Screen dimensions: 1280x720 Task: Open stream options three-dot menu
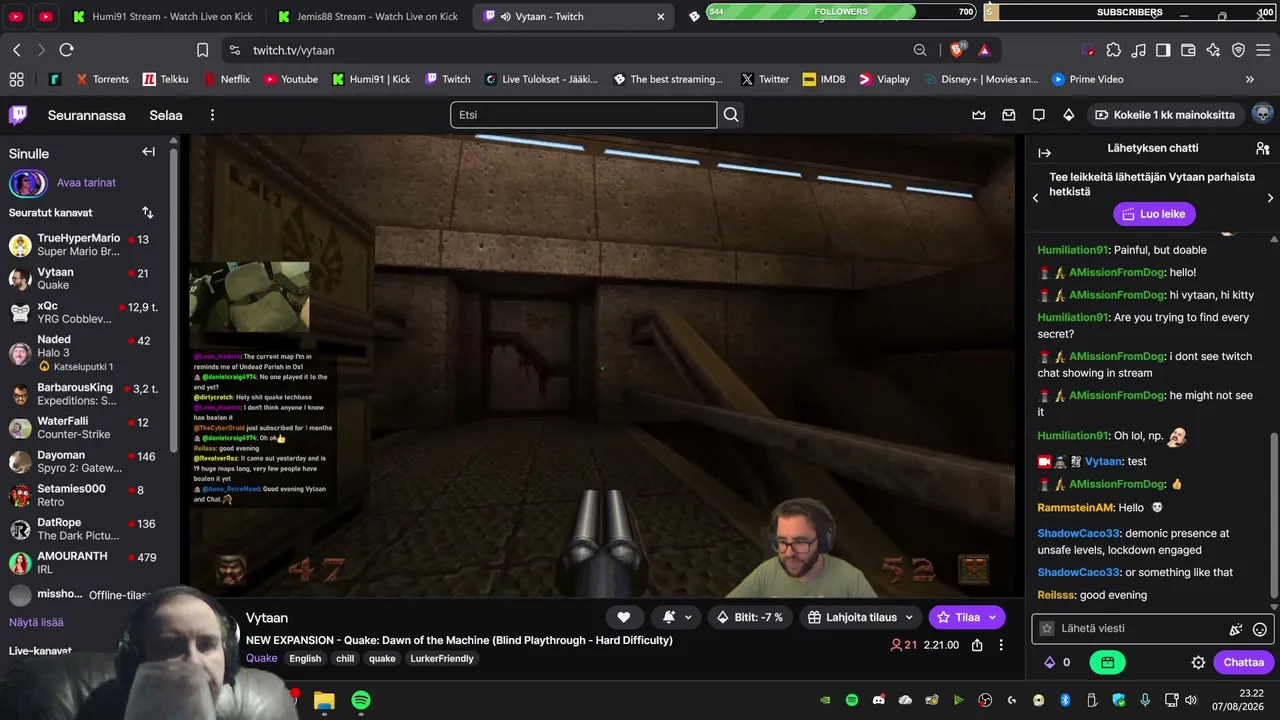pos(1001,645)
